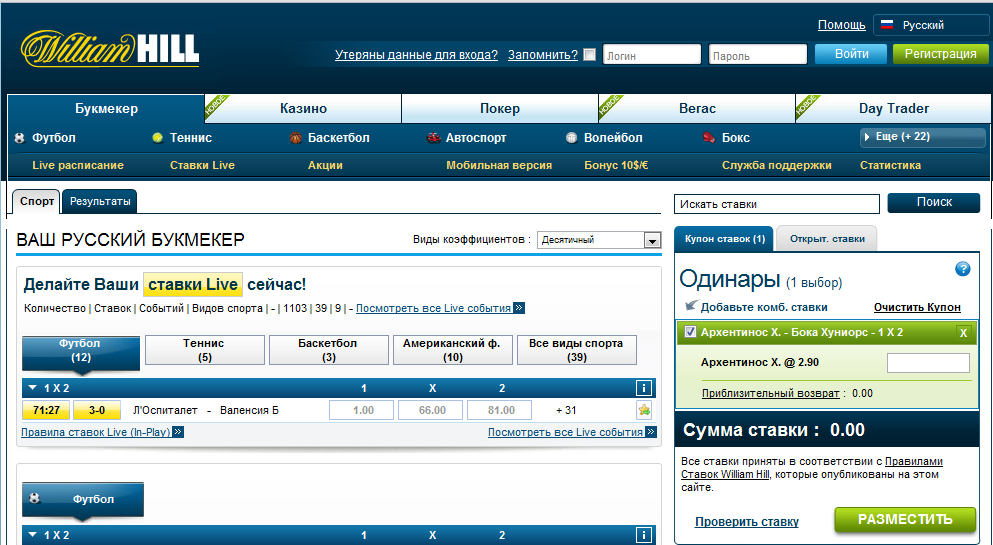Collapse the live 1 X 2 market section
993x545 pixels.
(33, 388)
